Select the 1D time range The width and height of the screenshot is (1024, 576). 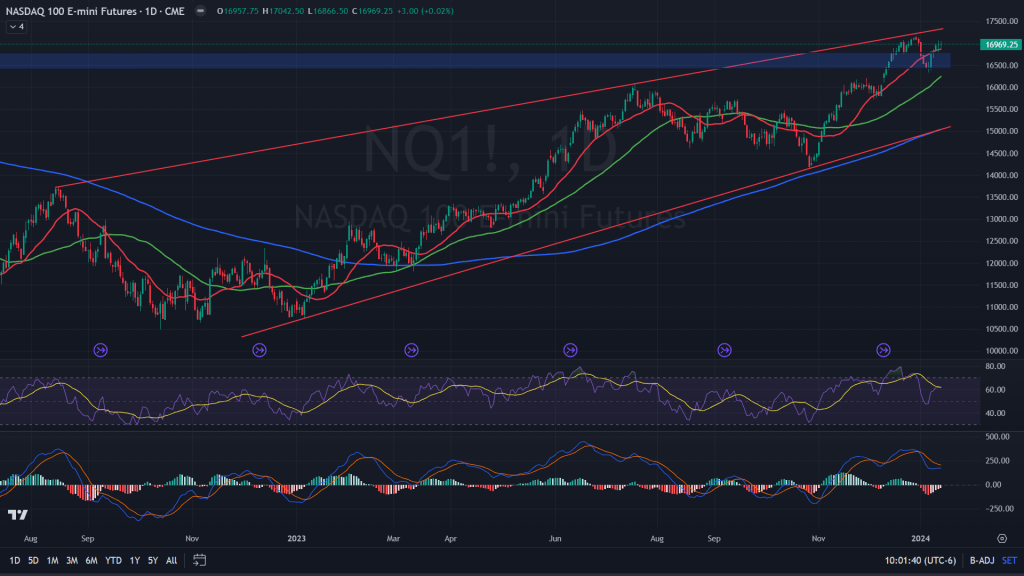coord(14,560)
